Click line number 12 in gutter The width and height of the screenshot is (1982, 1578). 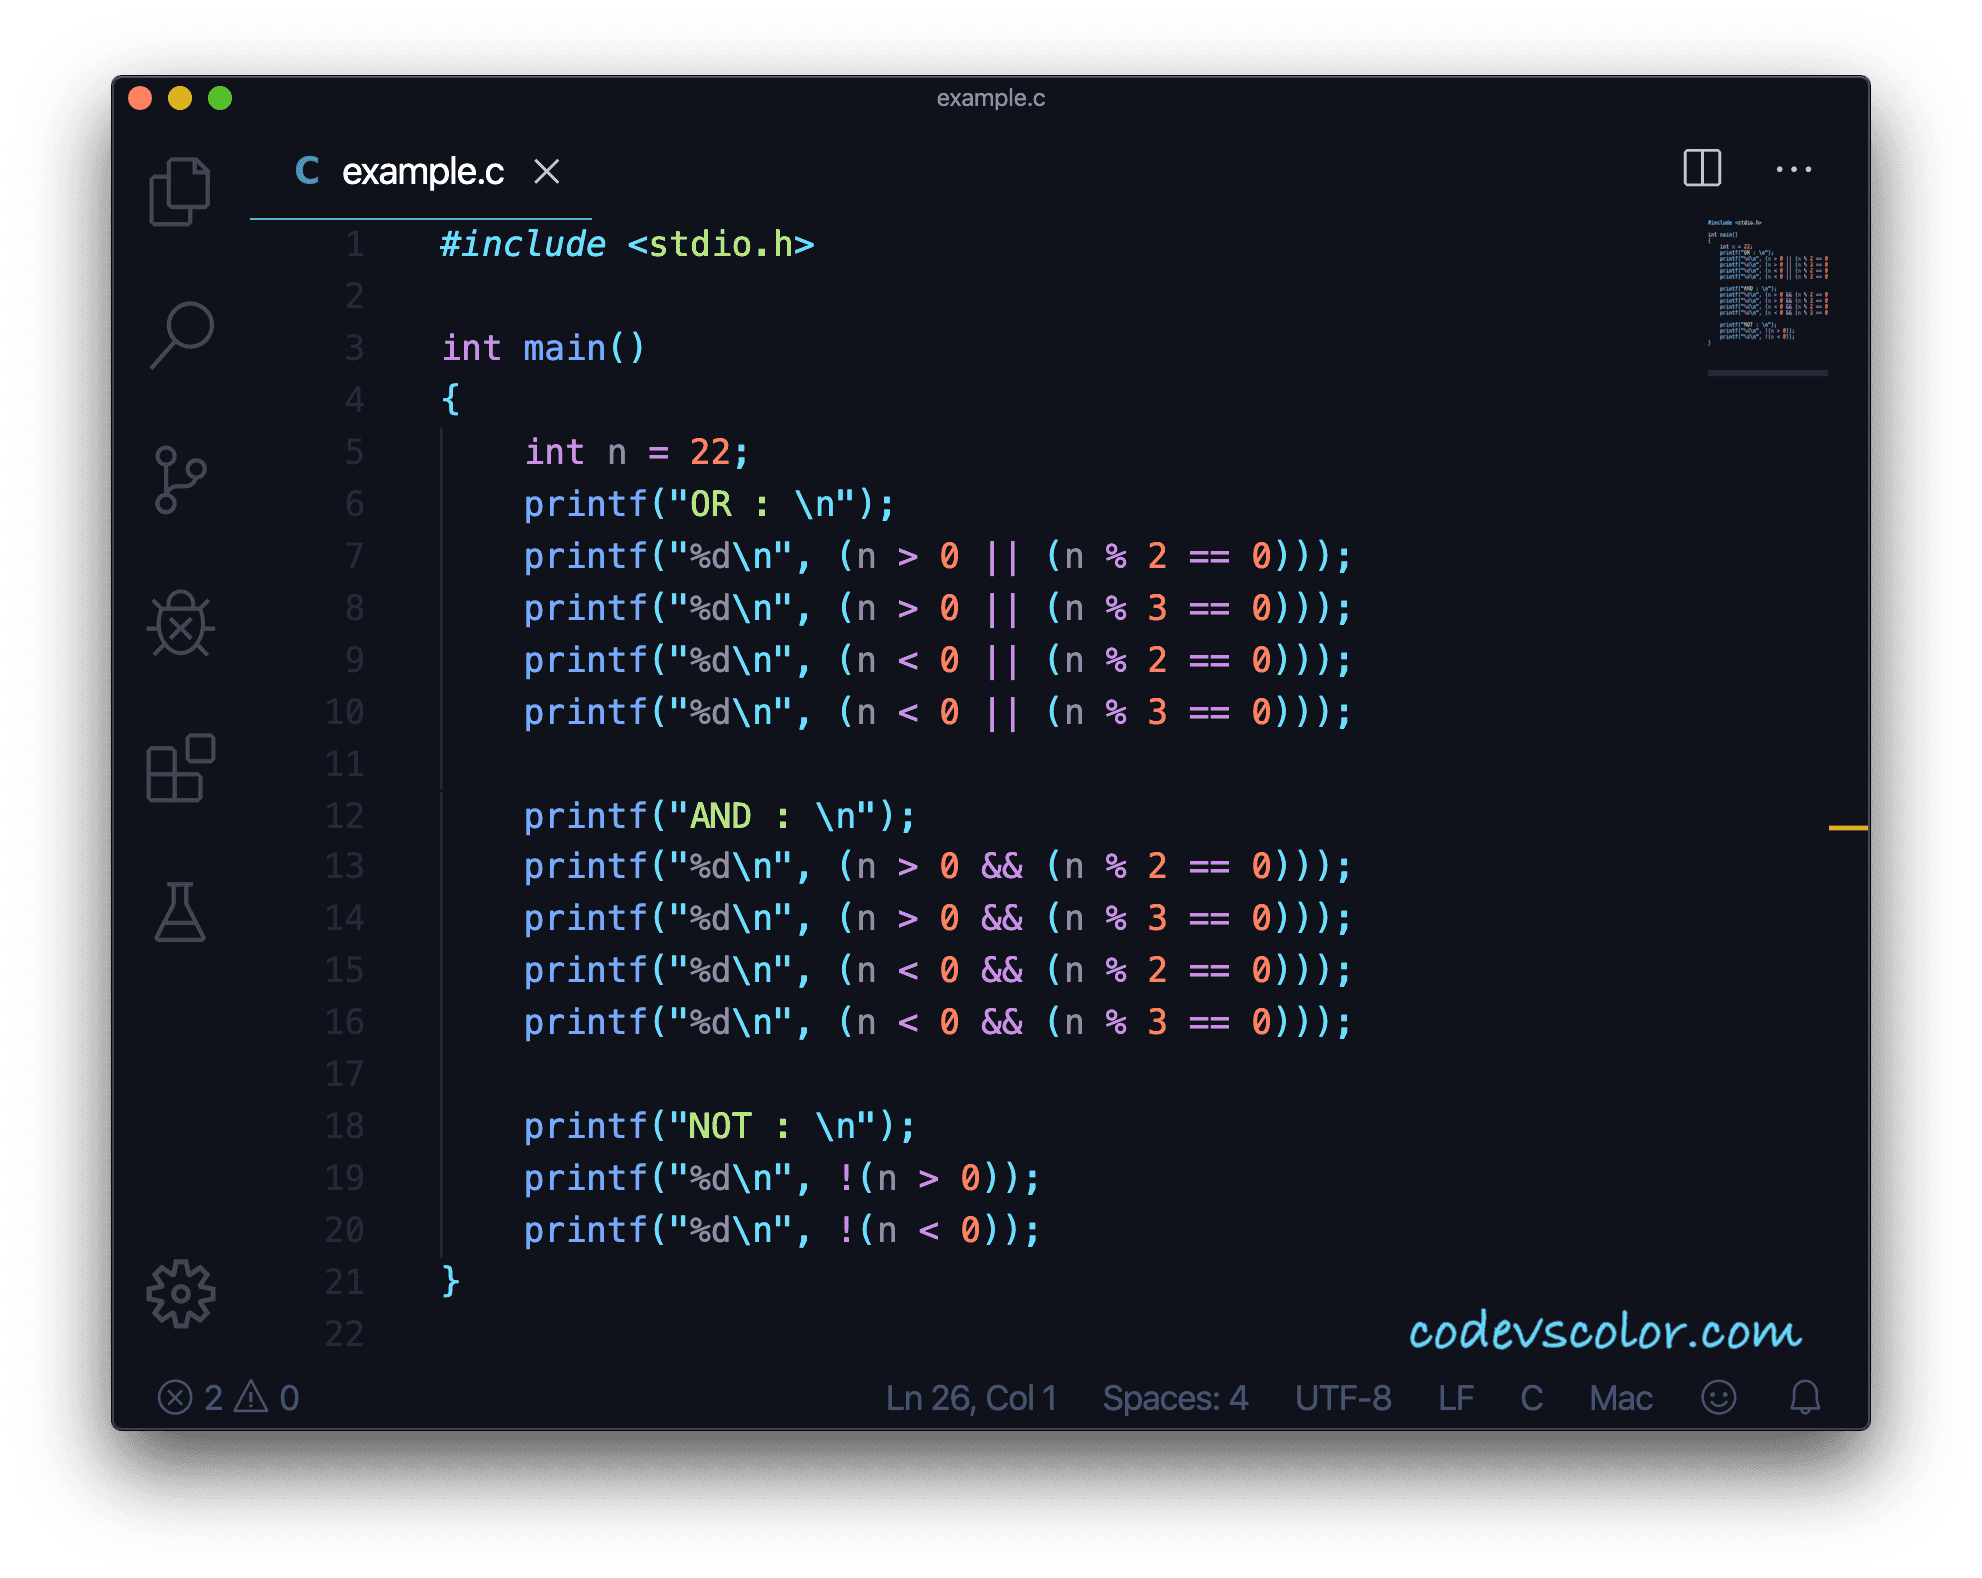coord(345,816)
